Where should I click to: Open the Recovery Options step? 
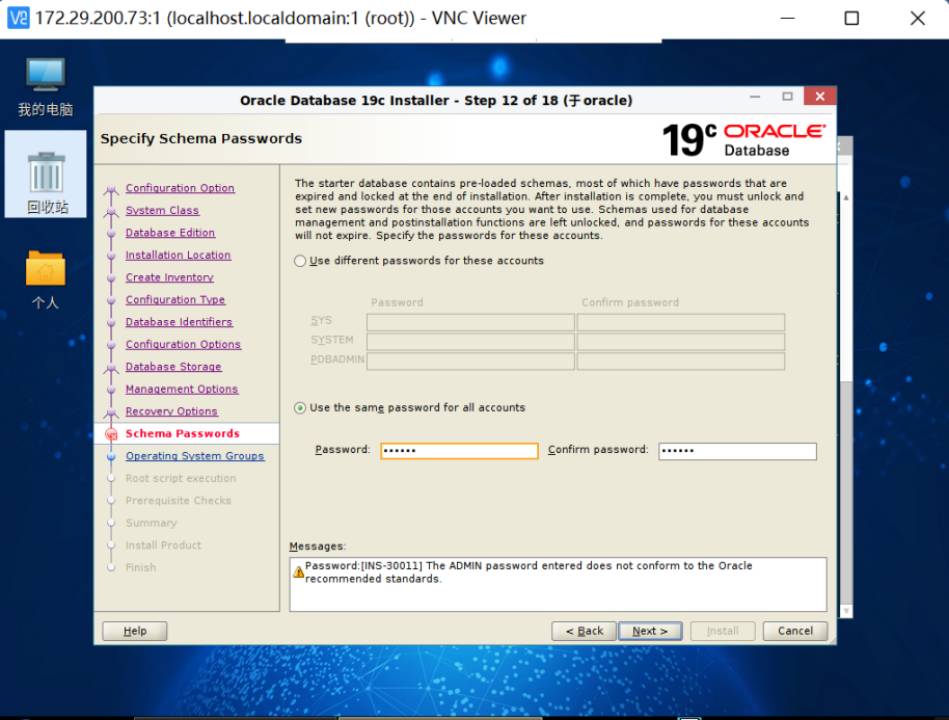point(171,411)
